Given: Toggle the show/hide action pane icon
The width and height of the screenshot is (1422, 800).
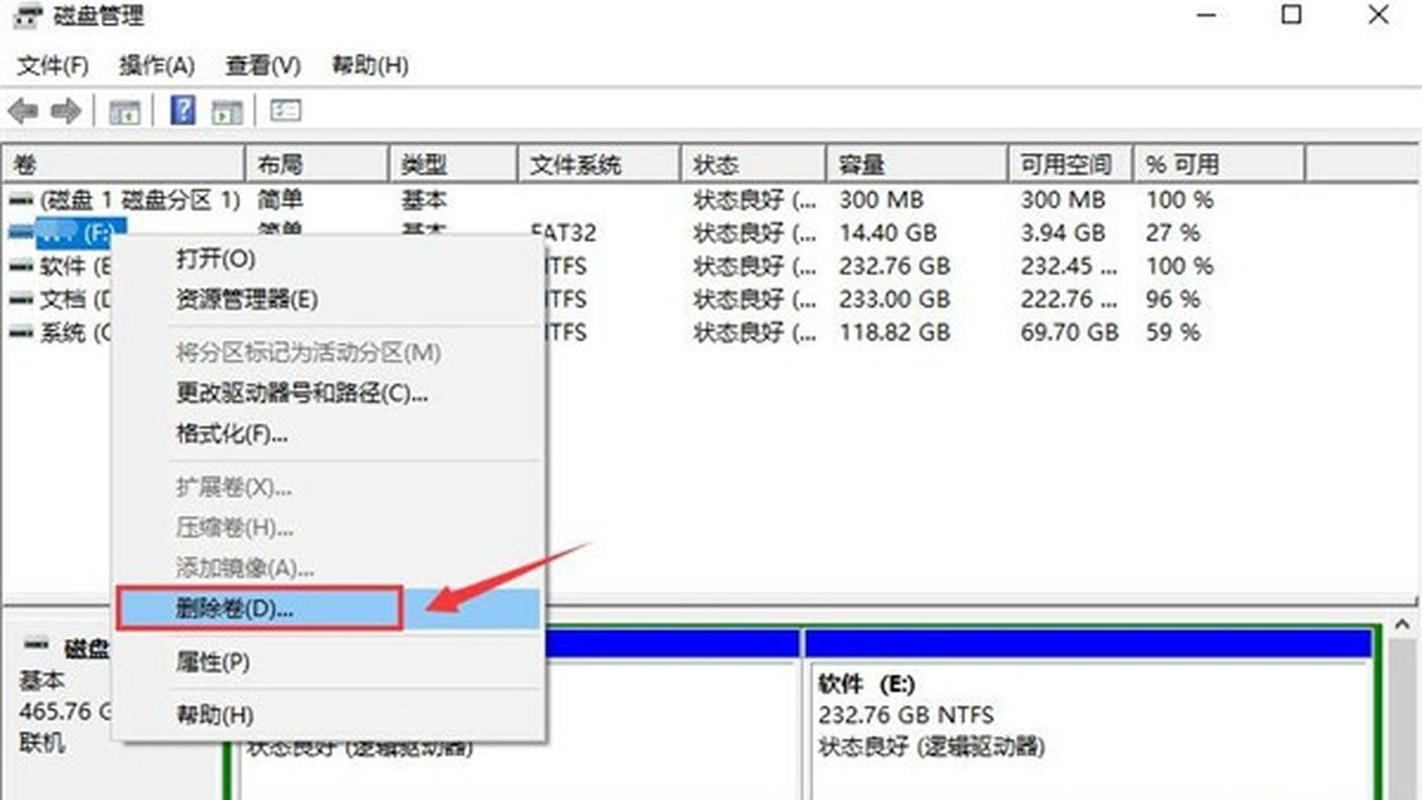Looking at the screenshot, I should (x=227, y=111).
